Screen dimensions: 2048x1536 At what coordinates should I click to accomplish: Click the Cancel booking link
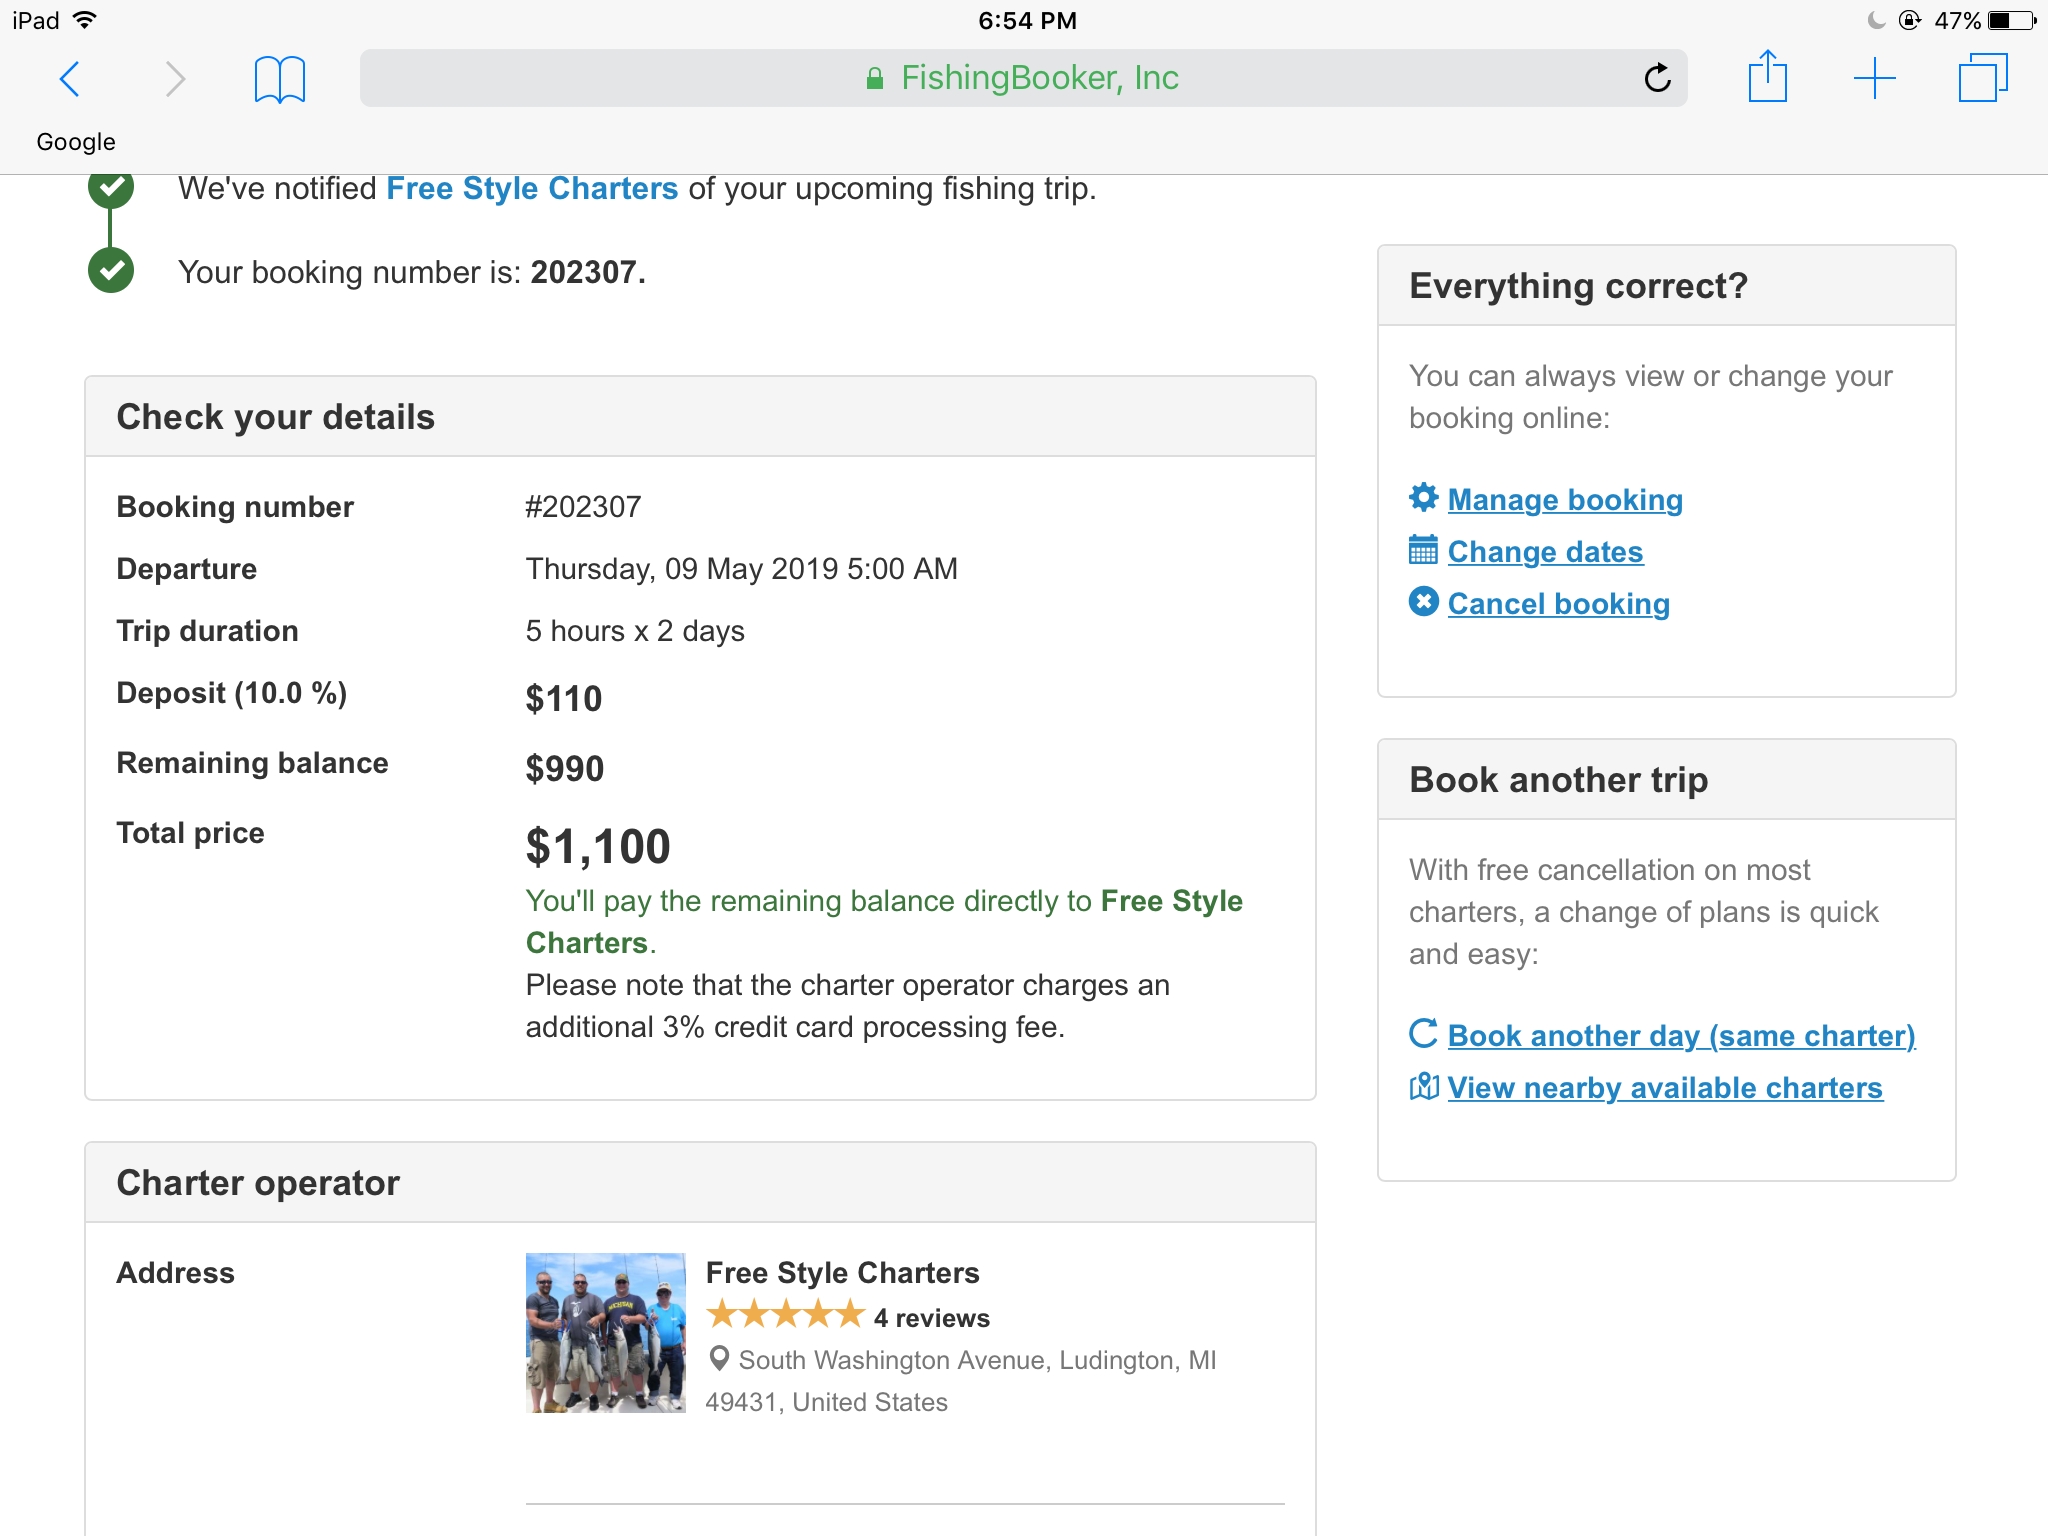[x=1558, y=603]
